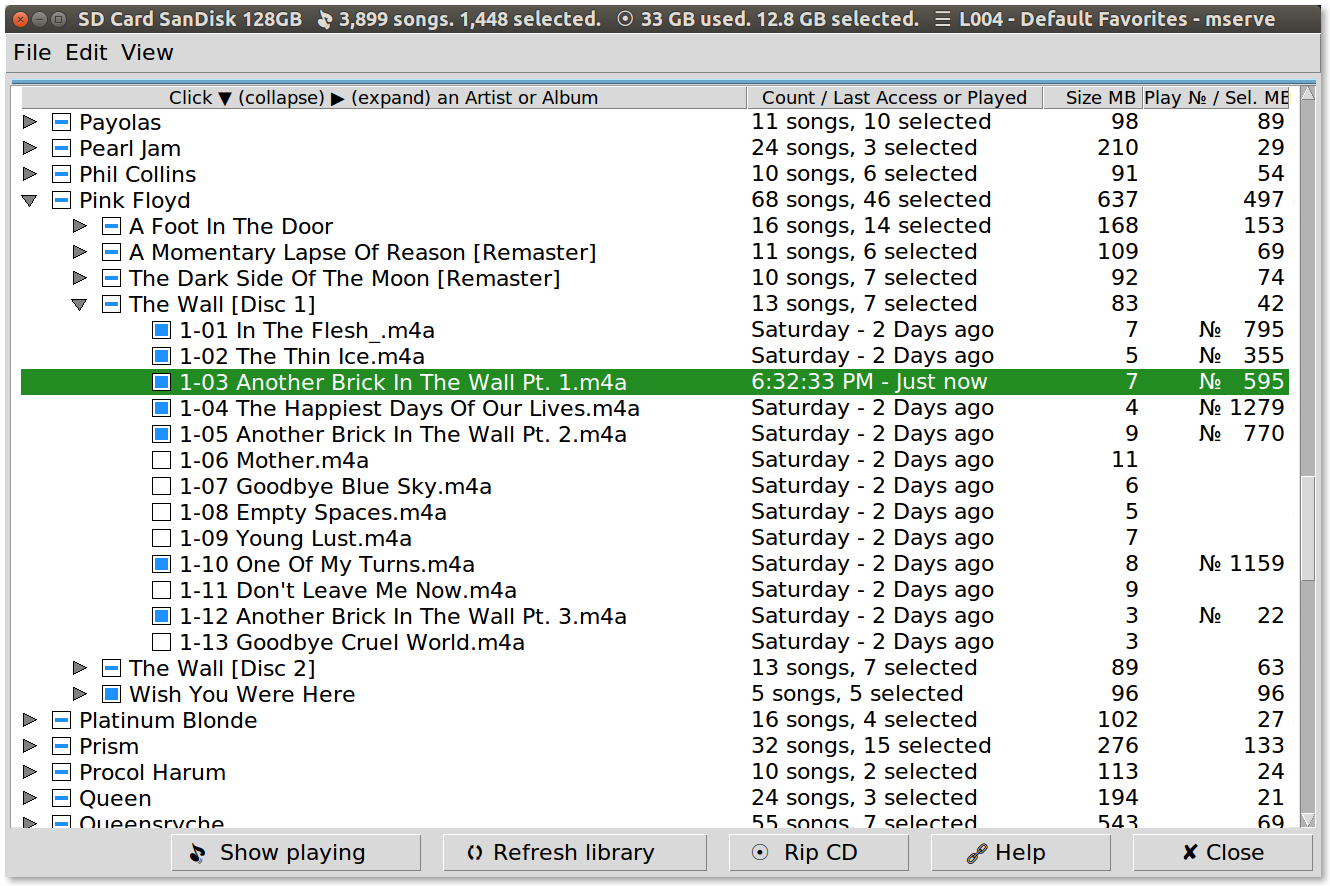
Task: Click the music note icon on Show playing
Action: (x=198, y=853)
